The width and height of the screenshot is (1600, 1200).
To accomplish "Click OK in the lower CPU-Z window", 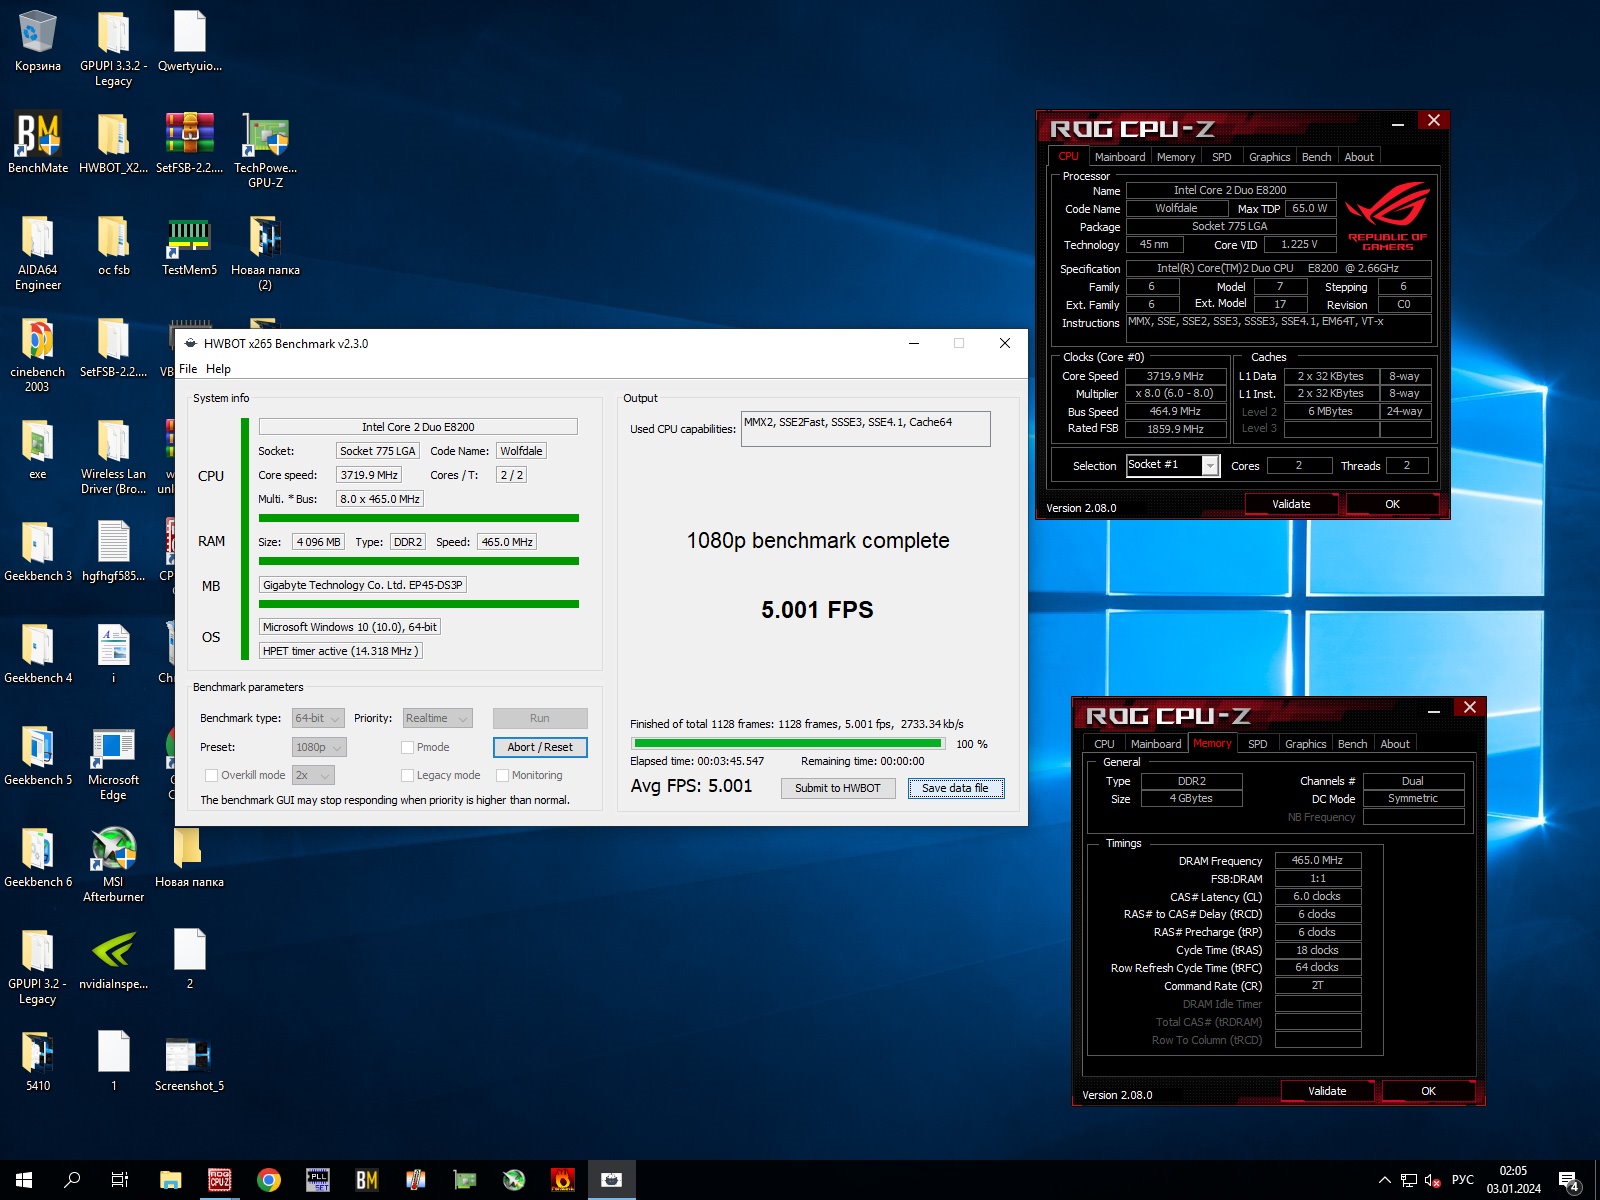I will click(1428, 1091).
